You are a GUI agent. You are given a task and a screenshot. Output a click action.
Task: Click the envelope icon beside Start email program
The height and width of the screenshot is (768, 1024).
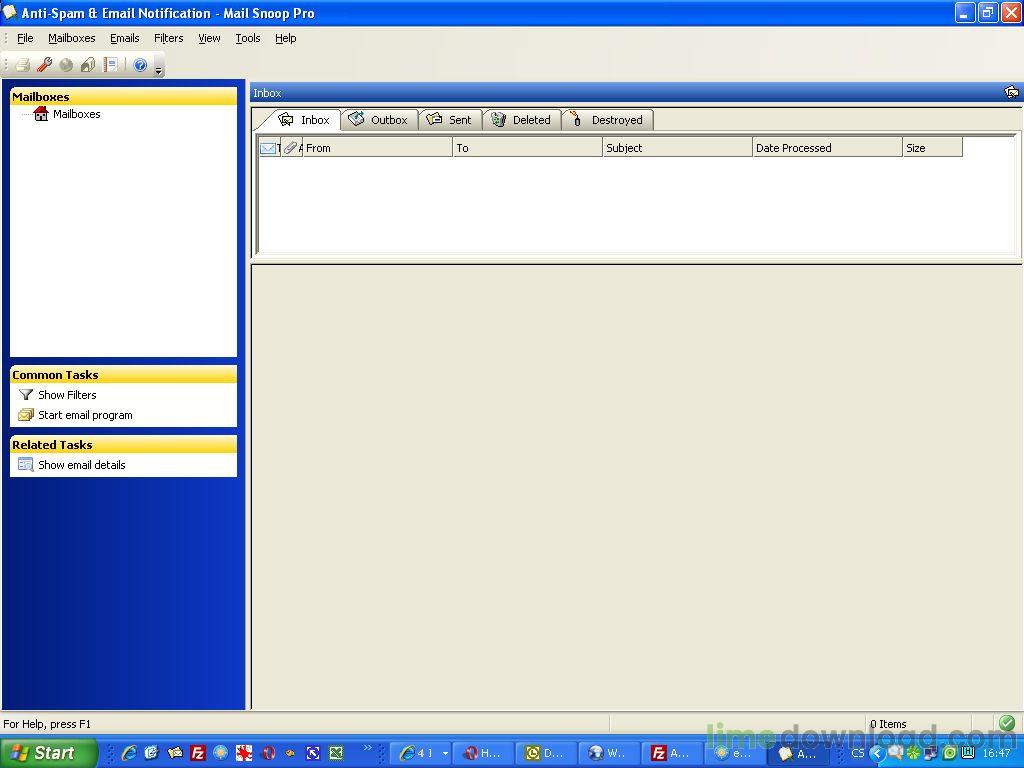(x=25, y=415)
